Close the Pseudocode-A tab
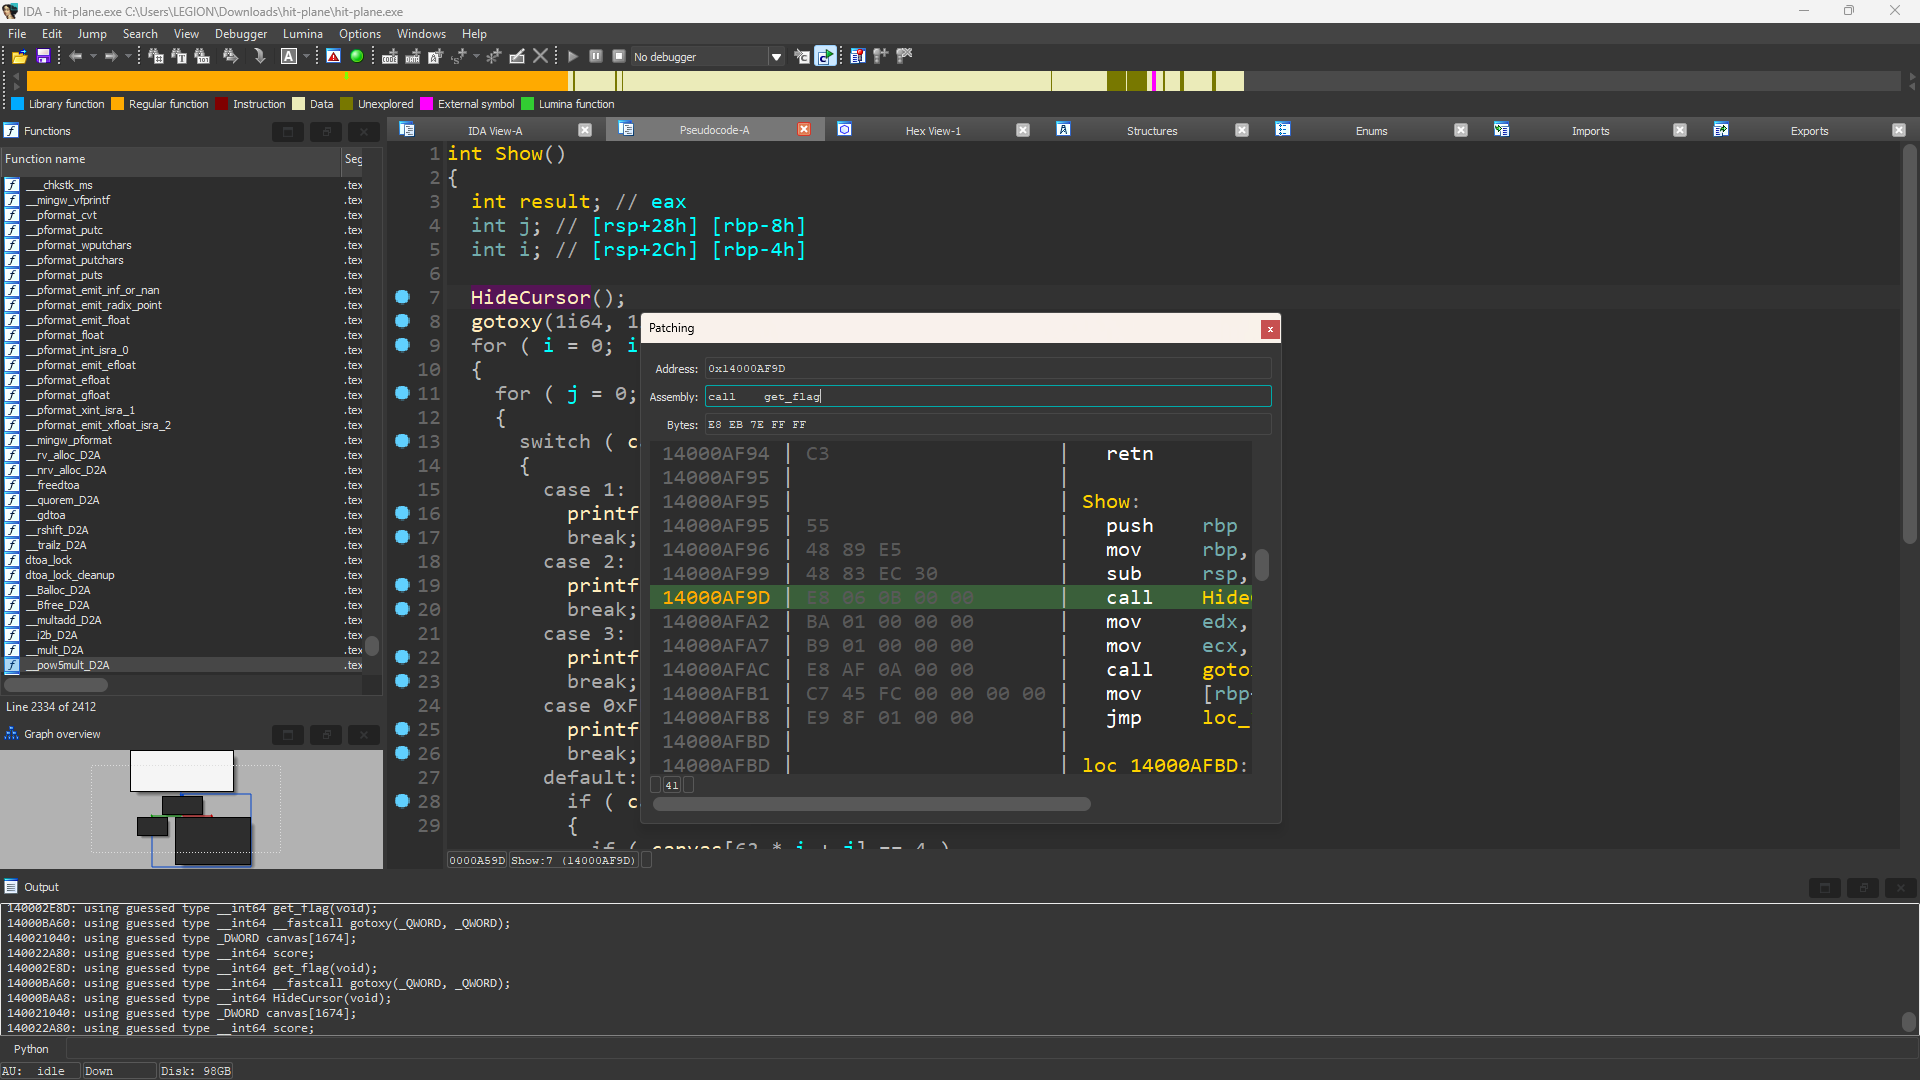This screenshot has width=1920, height=1080. pyautogui.click(x=804, y=130)
